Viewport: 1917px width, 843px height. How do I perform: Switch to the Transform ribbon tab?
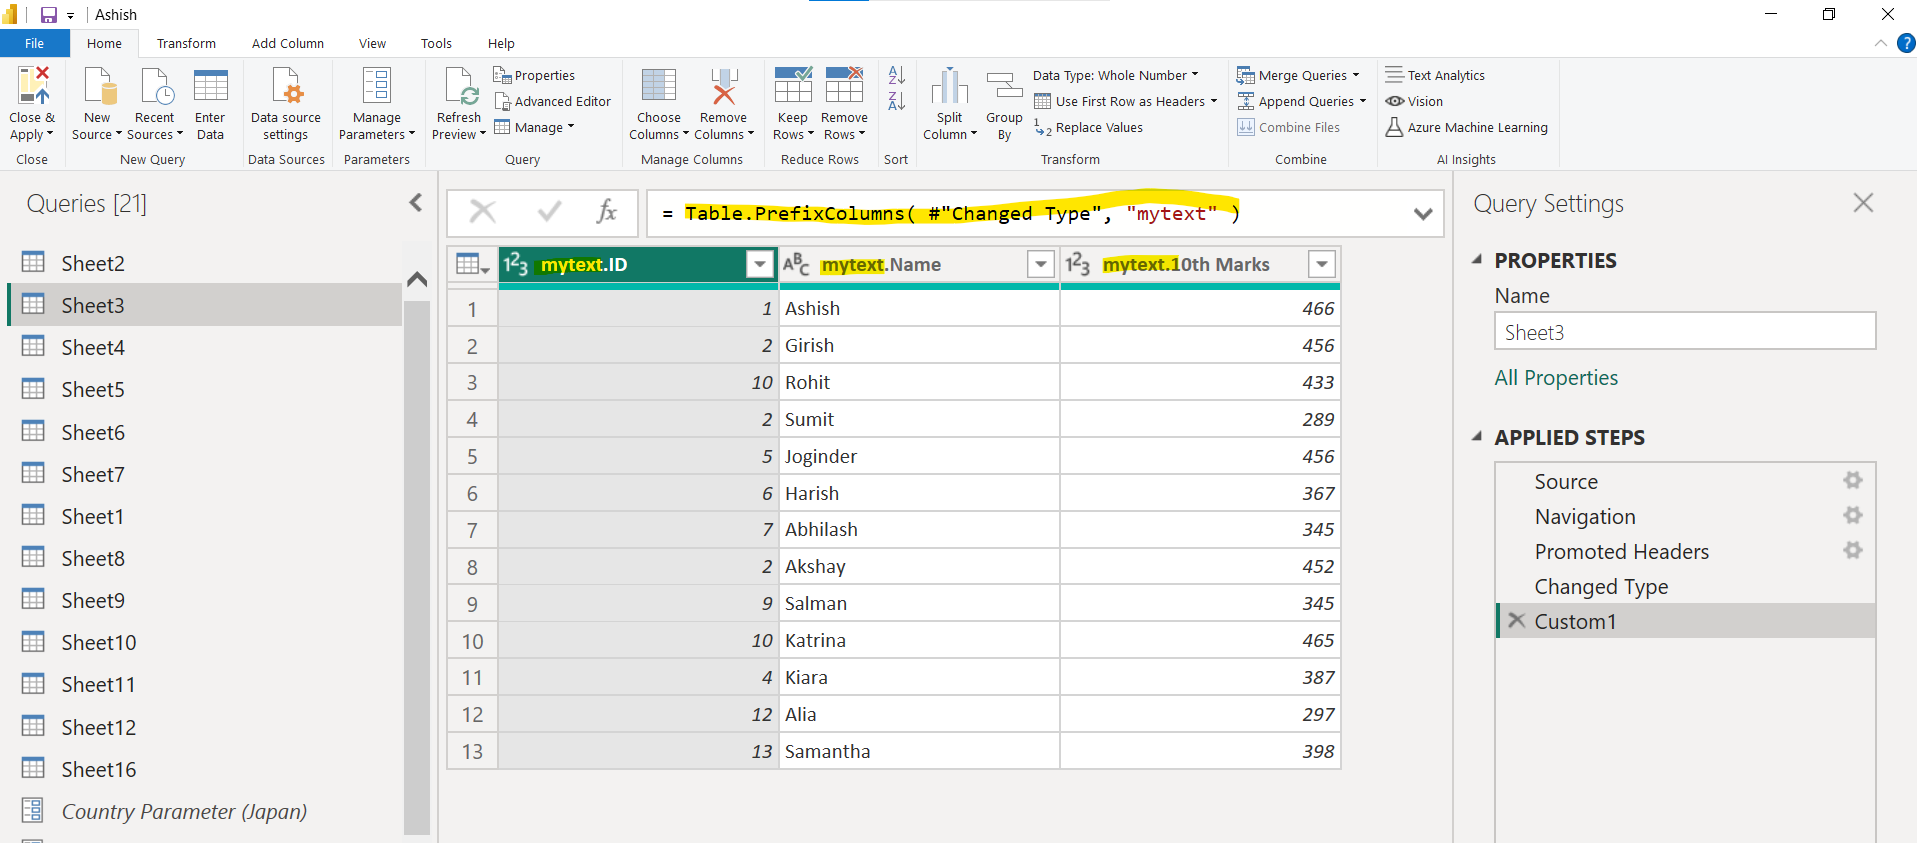click(186, 43)
